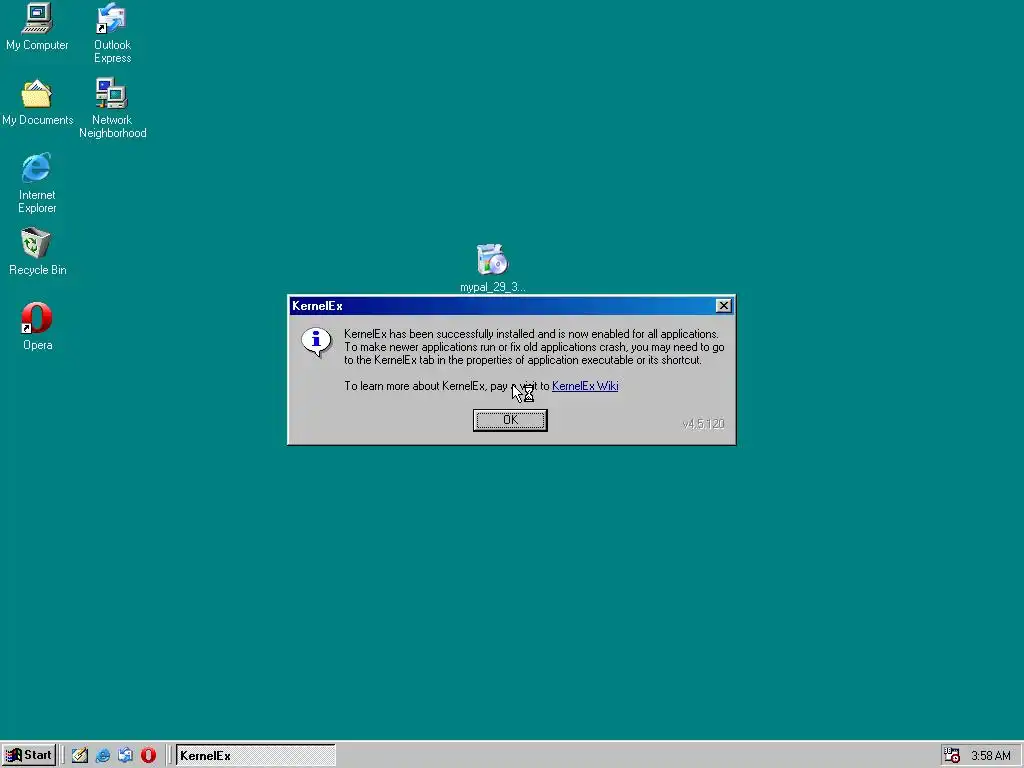Click Show Desktop quick launch icon
Viewport: 1024px width, 768px height.
click(x=80, y=756)
